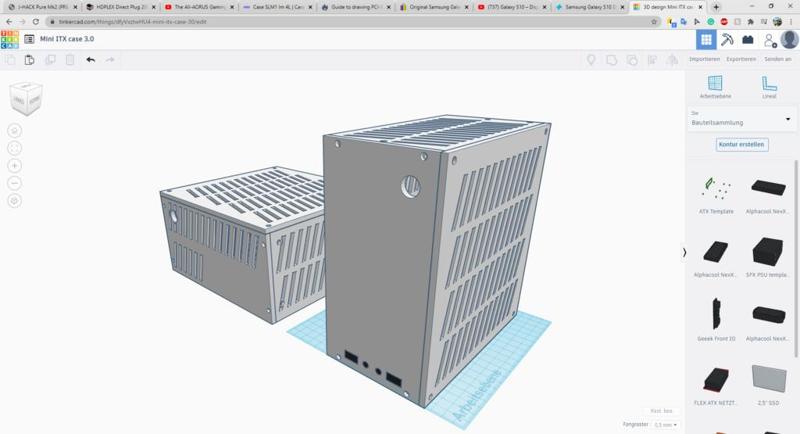Open the Tinkercad logo home link
This screenshot has width=800, height=434.
click(10, 39)
